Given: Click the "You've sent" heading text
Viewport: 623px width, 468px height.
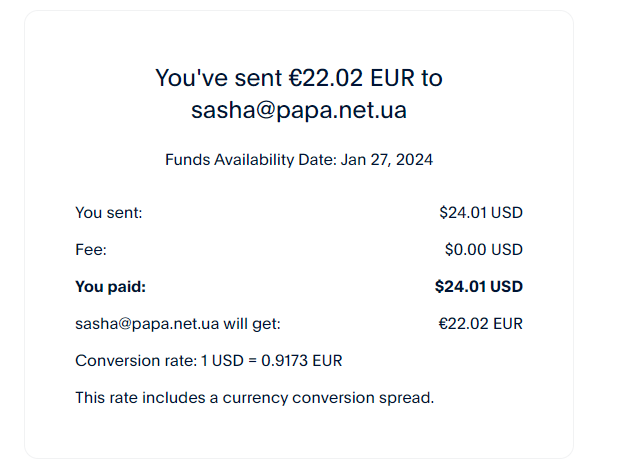Looking at the screenshot, I should (x=212, y=78).
